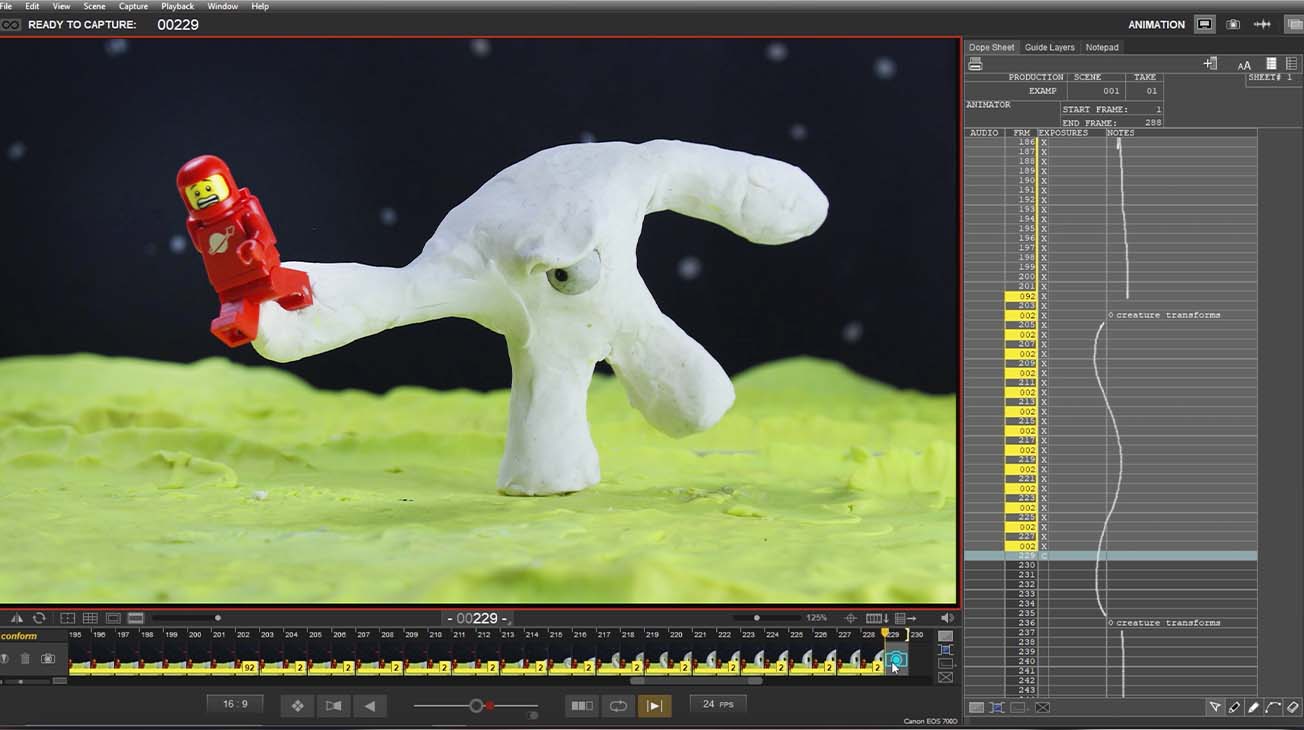Select the curve path drawing tool
The width and height of the screenshot is (1304, 730).
(x=1273, y=708)
